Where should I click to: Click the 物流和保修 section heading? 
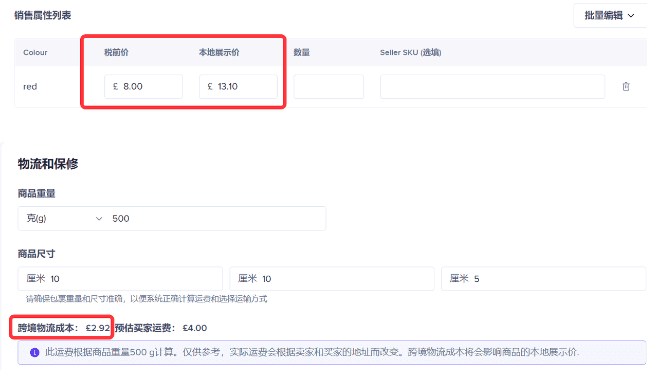coord(48,164)
